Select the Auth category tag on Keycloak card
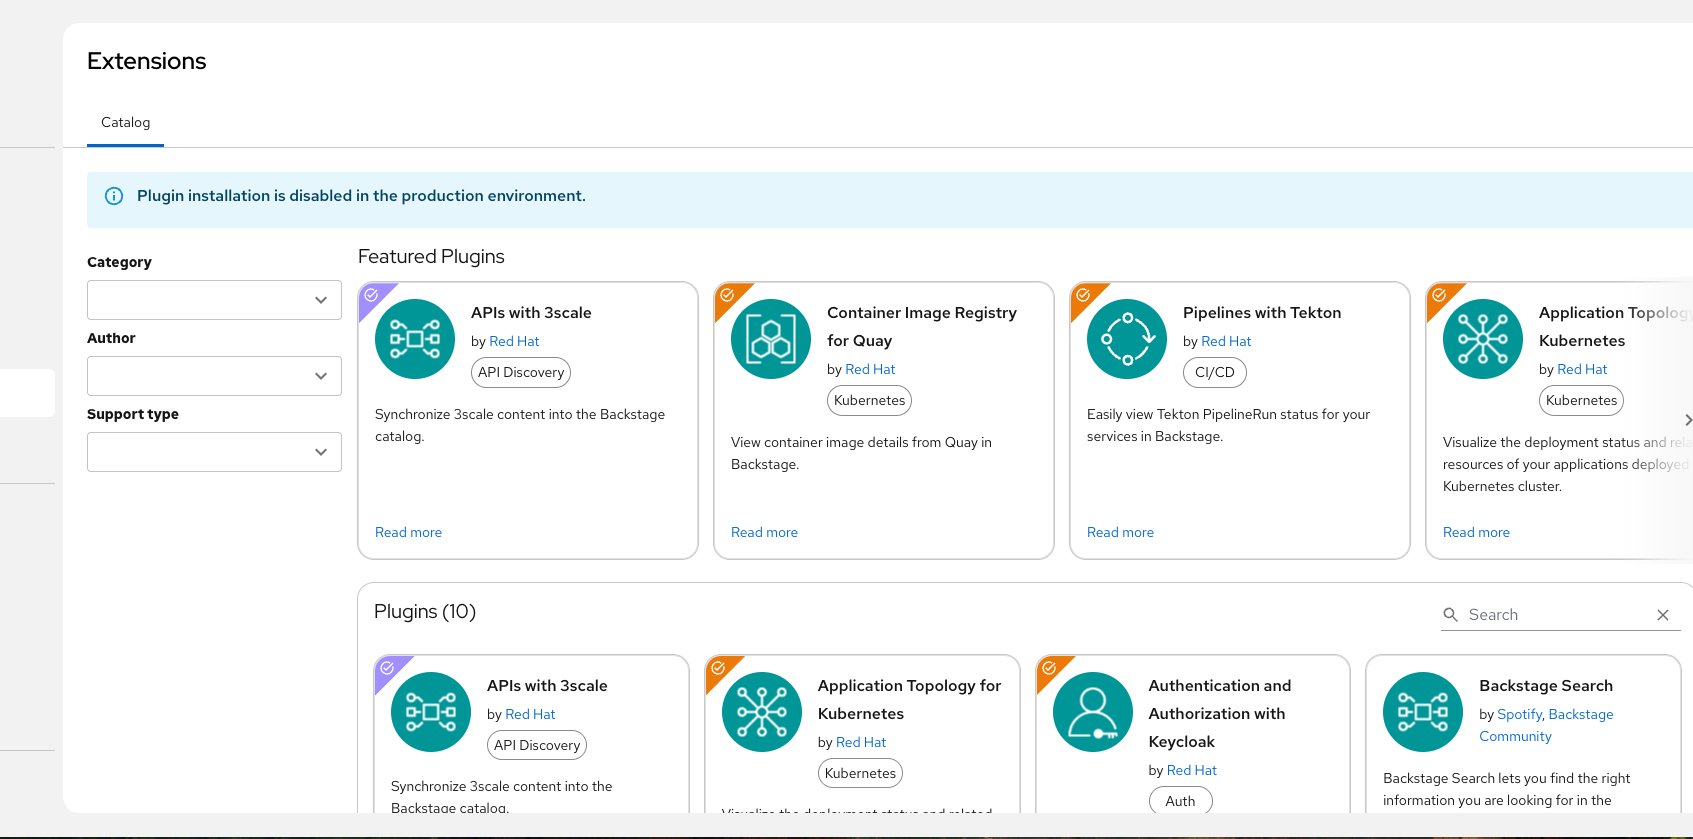The image size is (1693, 839). (x=1180, y=801)
